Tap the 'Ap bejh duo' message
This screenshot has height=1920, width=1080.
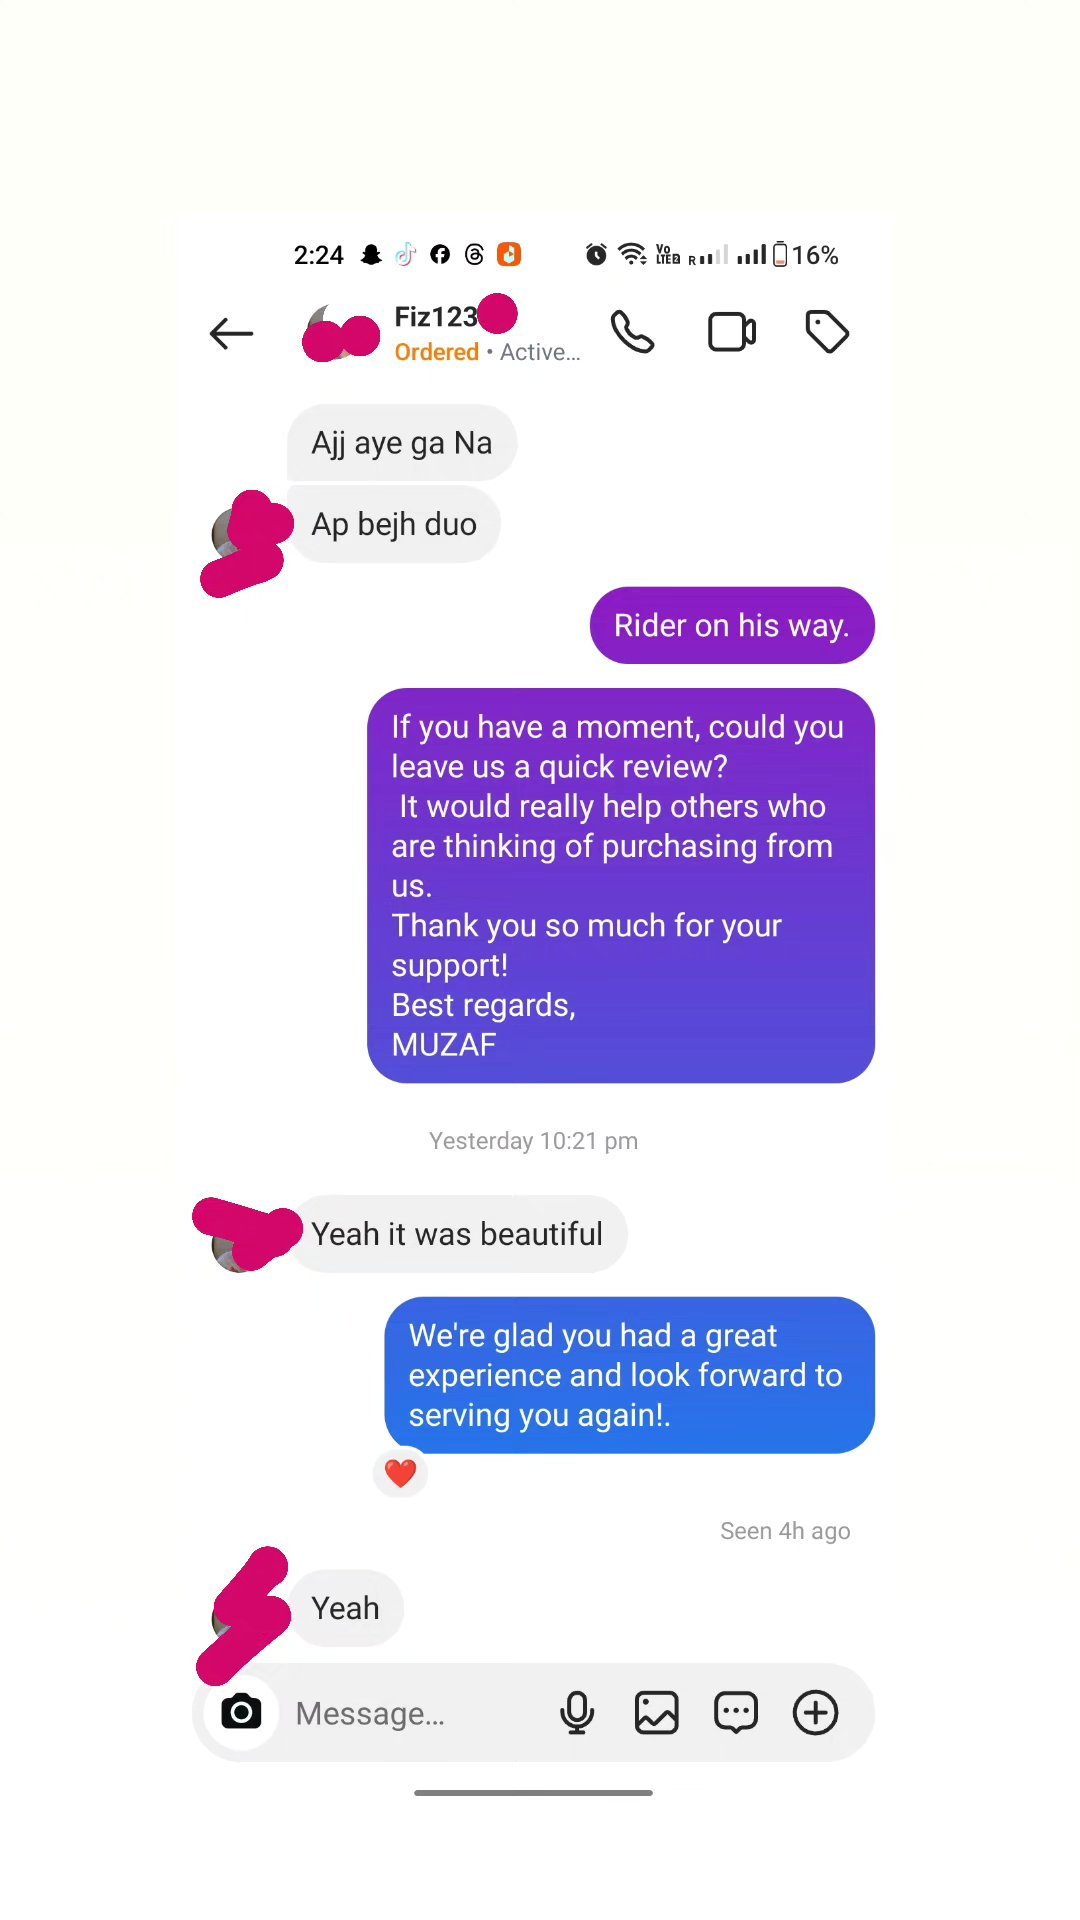click(394, 524)
